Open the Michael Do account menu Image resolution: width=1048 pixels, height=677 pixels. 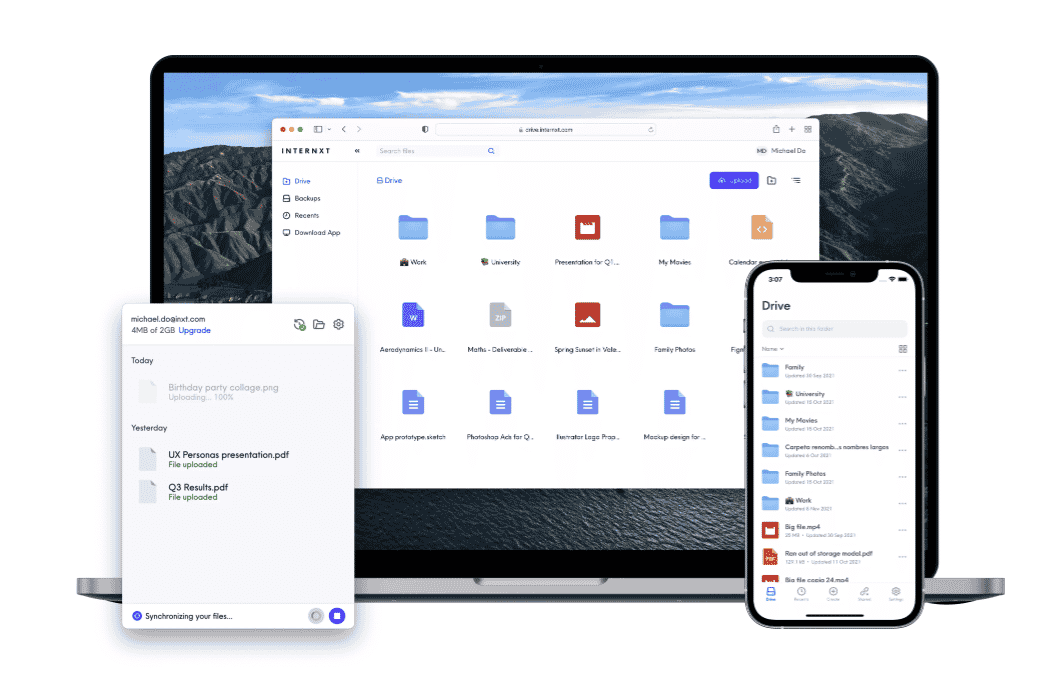(x=781, y=150)
